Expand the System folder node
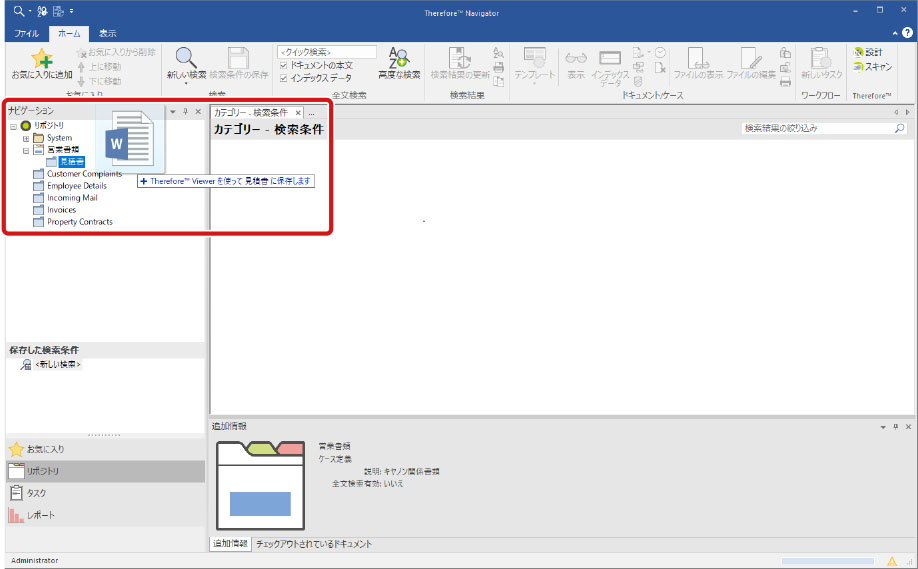The width and height of the screenshot is (918, 569). click(26, 138)
